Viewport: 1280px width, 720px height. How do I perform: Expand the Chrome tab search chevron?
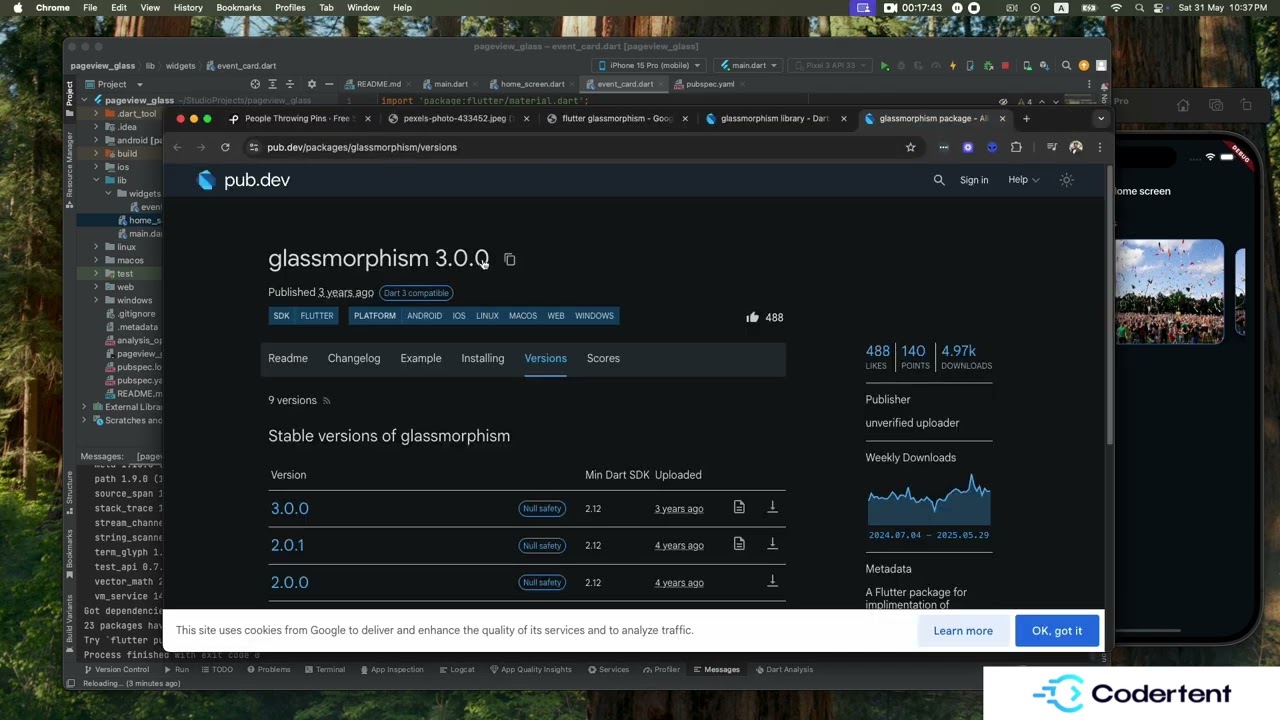pyautogui.click(x=1101, y=119)
